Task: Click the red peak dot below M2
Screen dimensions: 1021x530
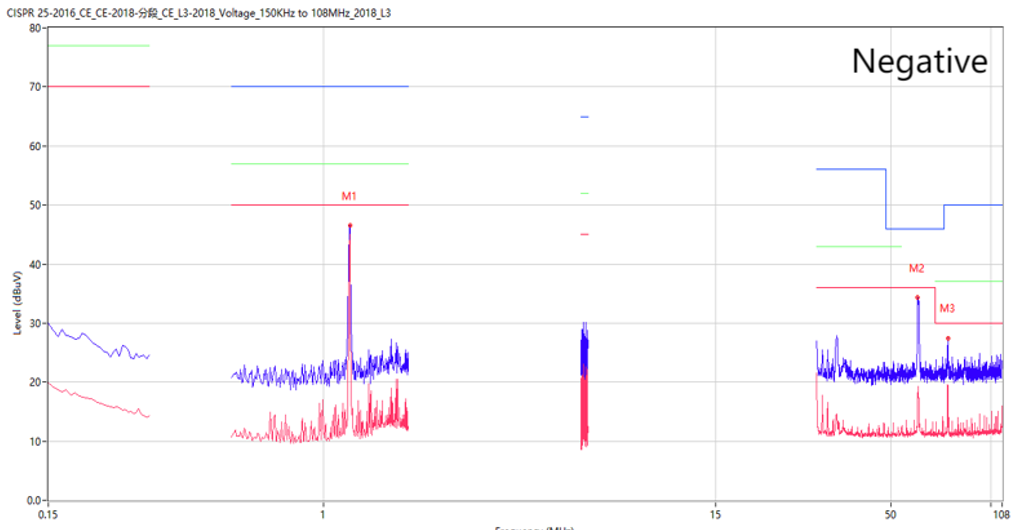Action: click(917, 298)
